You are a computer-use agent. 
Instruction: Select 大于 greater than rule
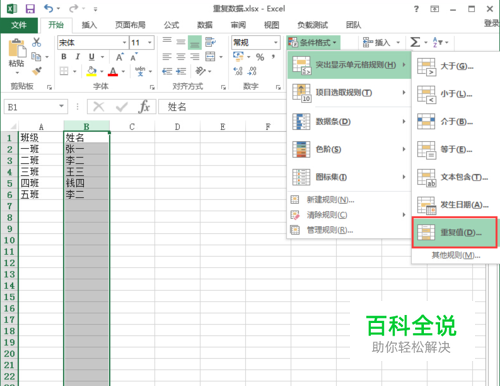click(455, 66)
